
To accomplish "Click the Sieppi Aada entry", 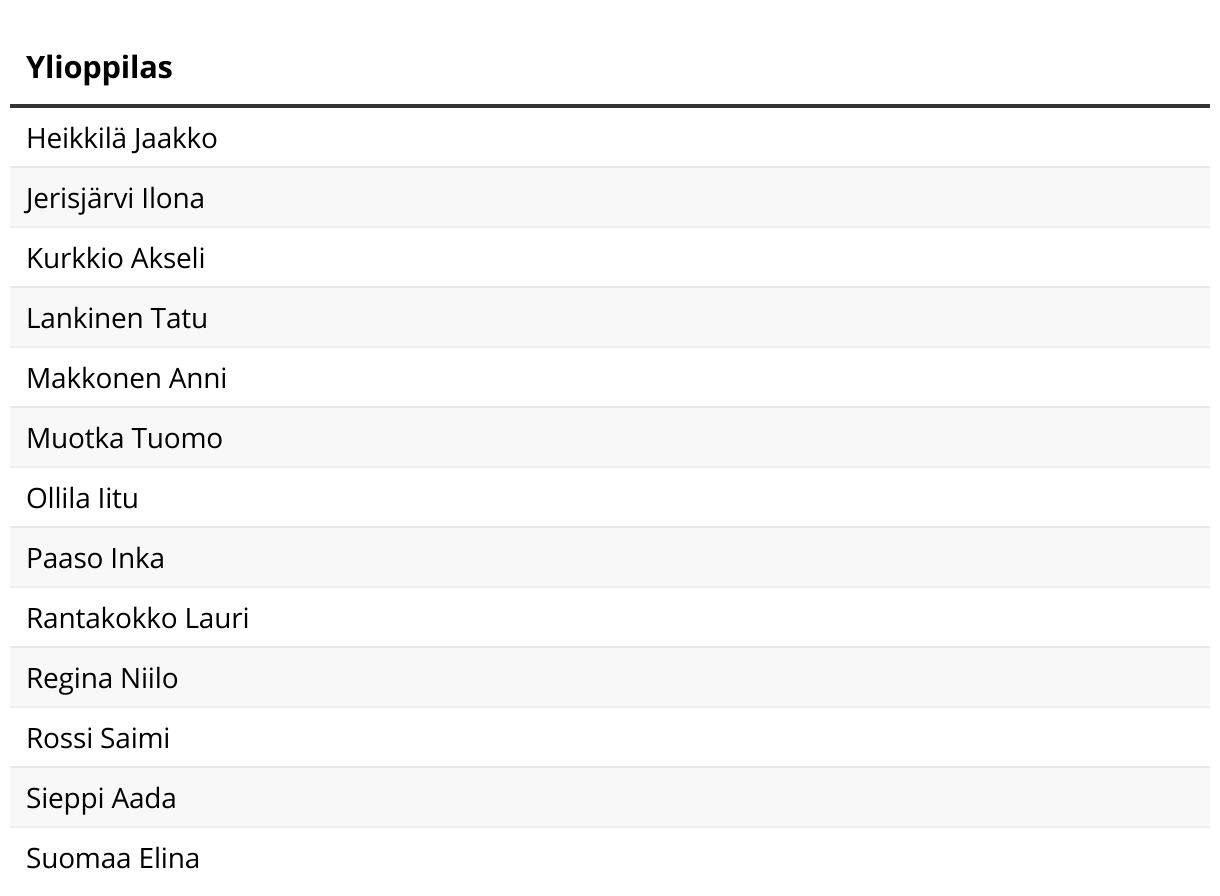I will (101, 798).
